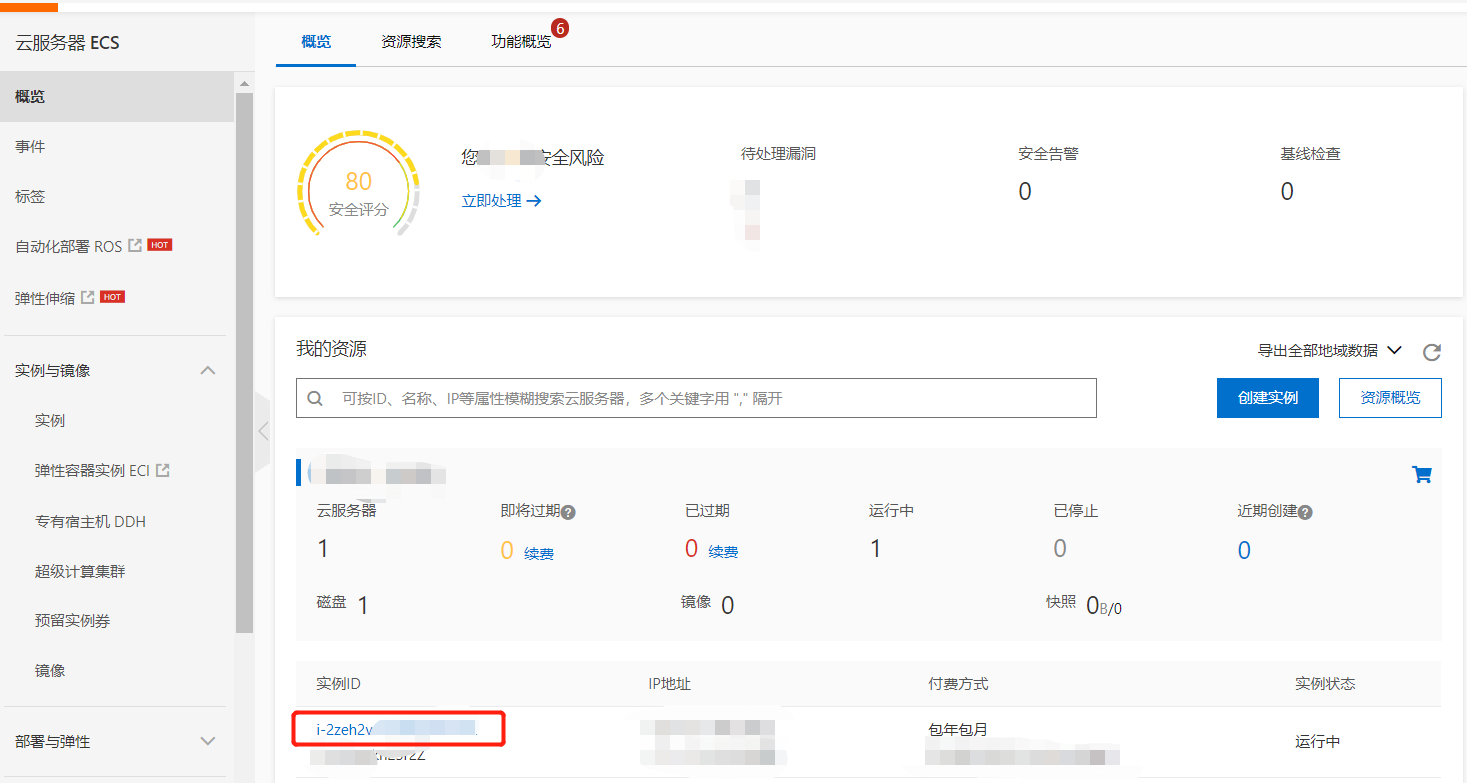
Task: Switch to the 概览 tab
Action: pyautogui.click(x=316, y=42)
